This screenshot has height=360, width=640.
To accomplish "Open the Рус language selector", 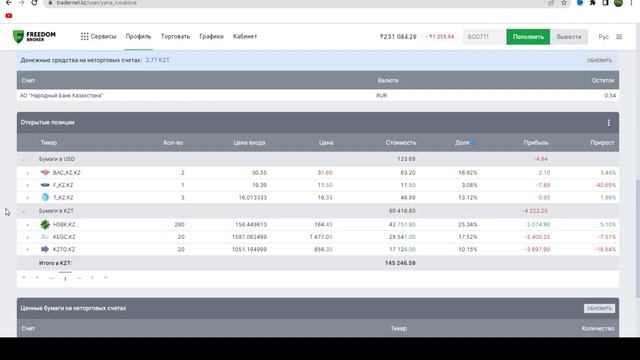I will (603, 37).
